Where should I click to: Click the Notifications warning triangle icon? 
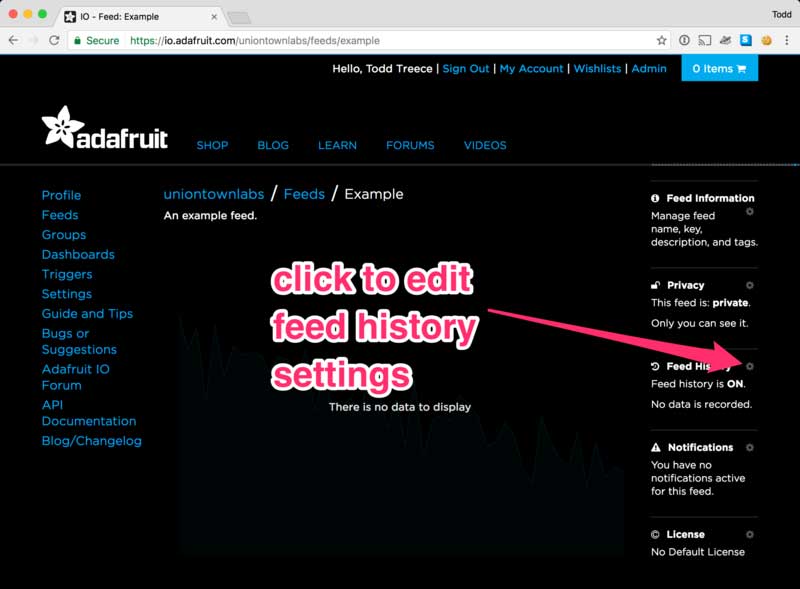coord(654,447)
